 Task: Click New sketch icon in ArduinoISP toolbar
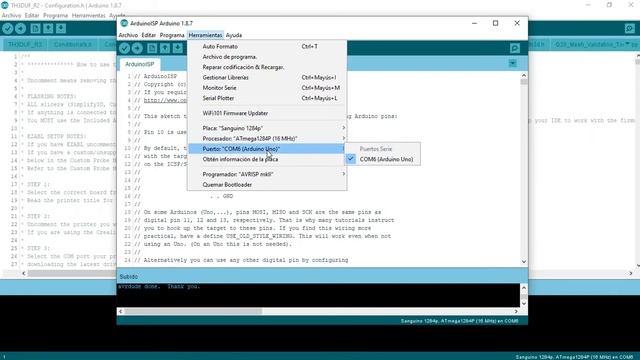tap(152, 48)
